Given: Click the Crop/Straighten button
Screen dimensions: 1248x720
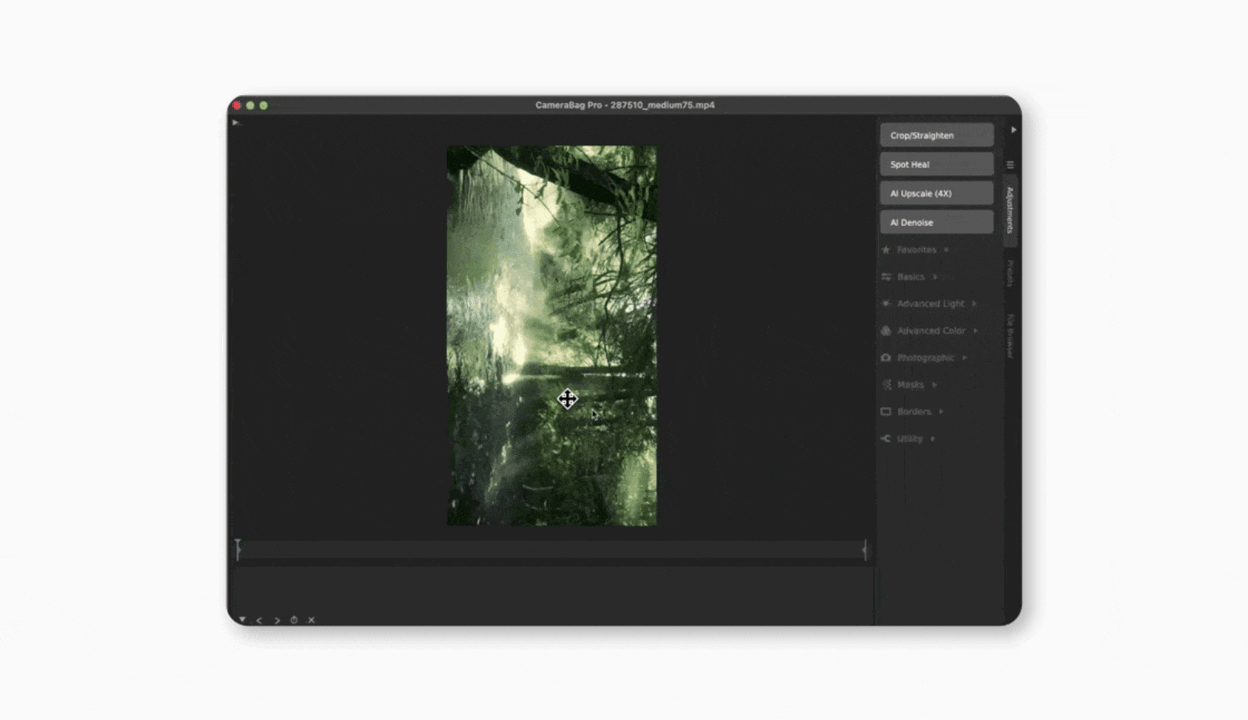Looking at the screenshot, I should (x=935, y=134).
